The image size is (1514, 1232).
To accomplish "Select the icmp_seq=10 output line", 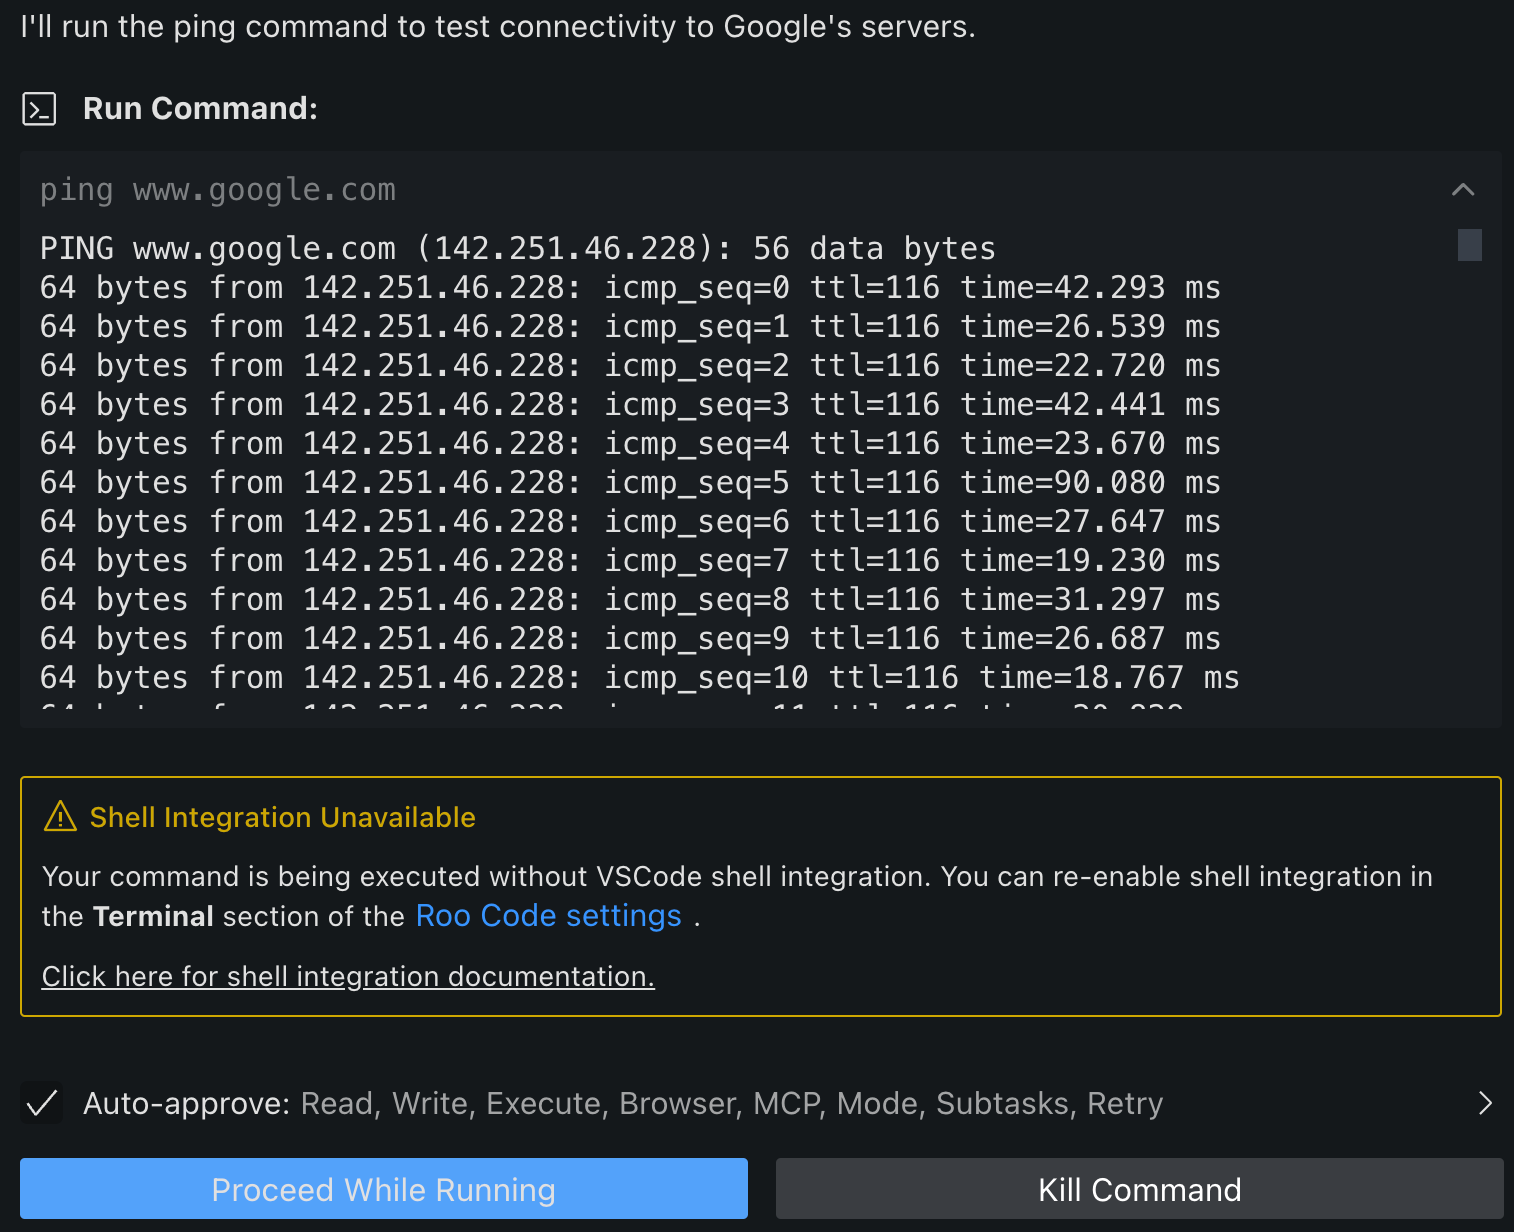I will coord(638,678).
